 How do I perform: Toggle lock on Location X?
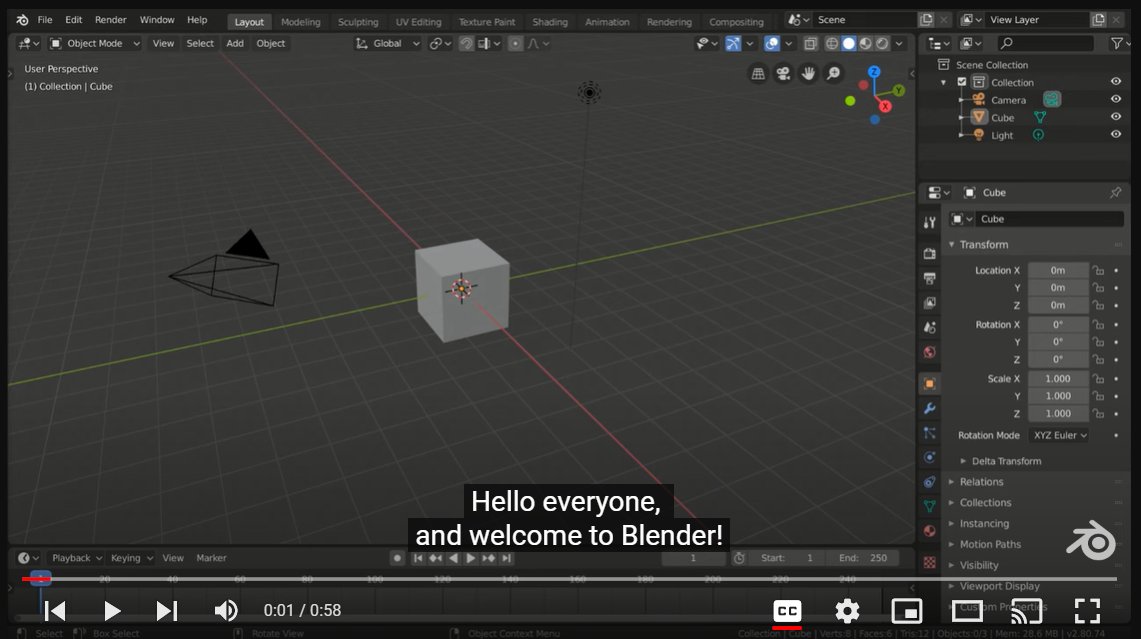(x=1098, y=271)
